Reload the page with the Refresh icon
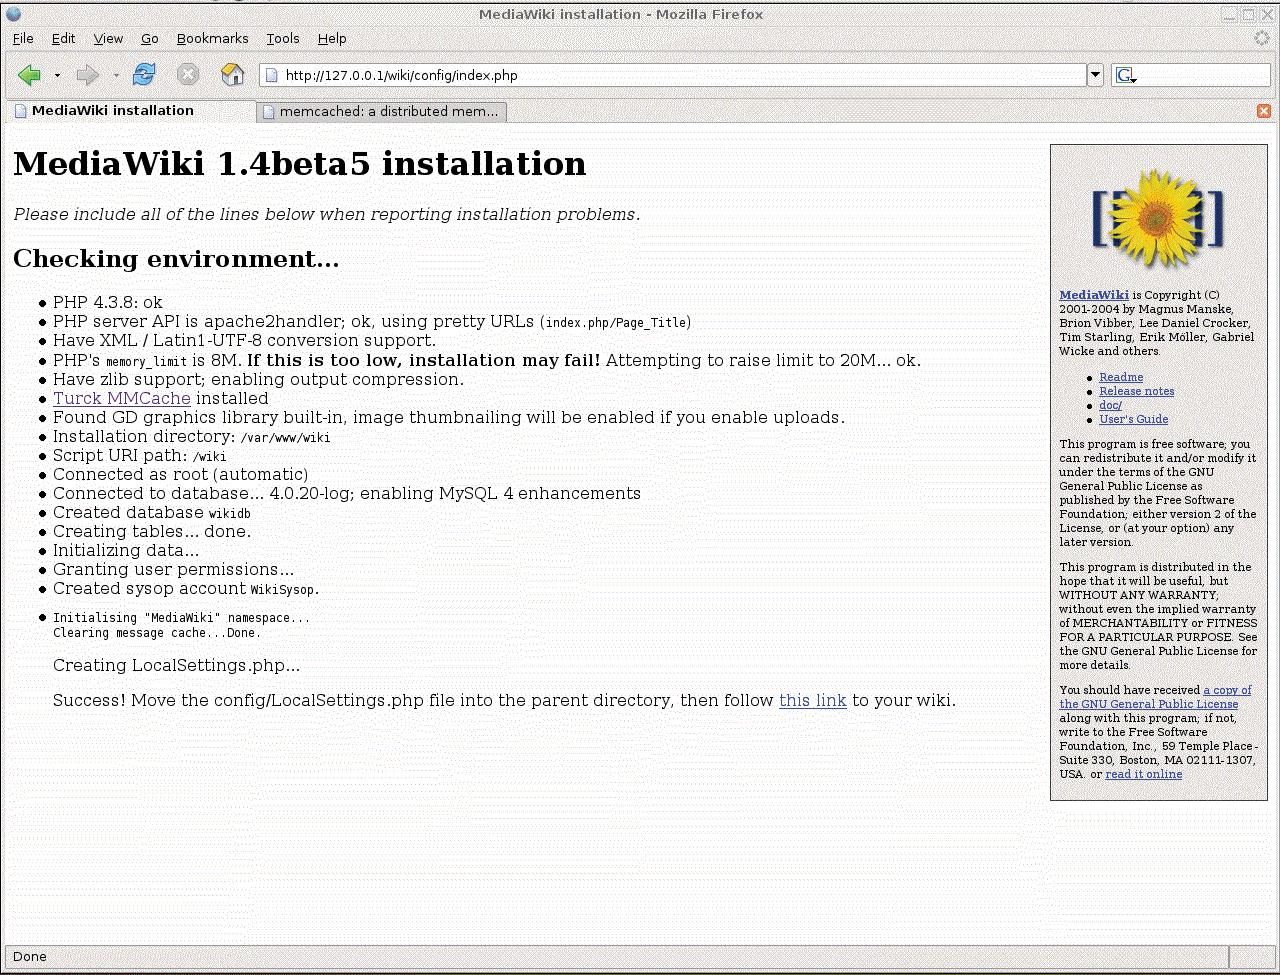The width and height of the screenshot is (1280, 975). coord(144,75)
